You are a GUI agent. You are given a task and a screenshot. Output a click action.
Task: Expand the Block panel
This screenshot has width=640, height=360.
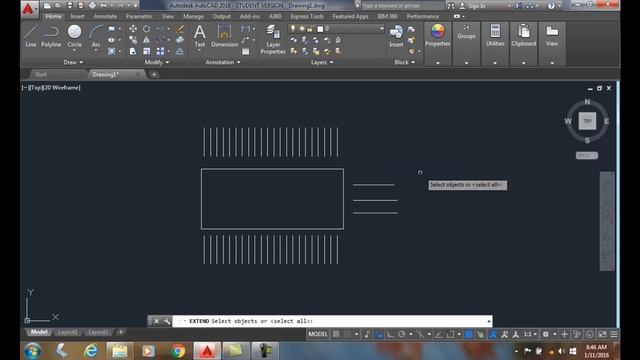pos(404,62)
